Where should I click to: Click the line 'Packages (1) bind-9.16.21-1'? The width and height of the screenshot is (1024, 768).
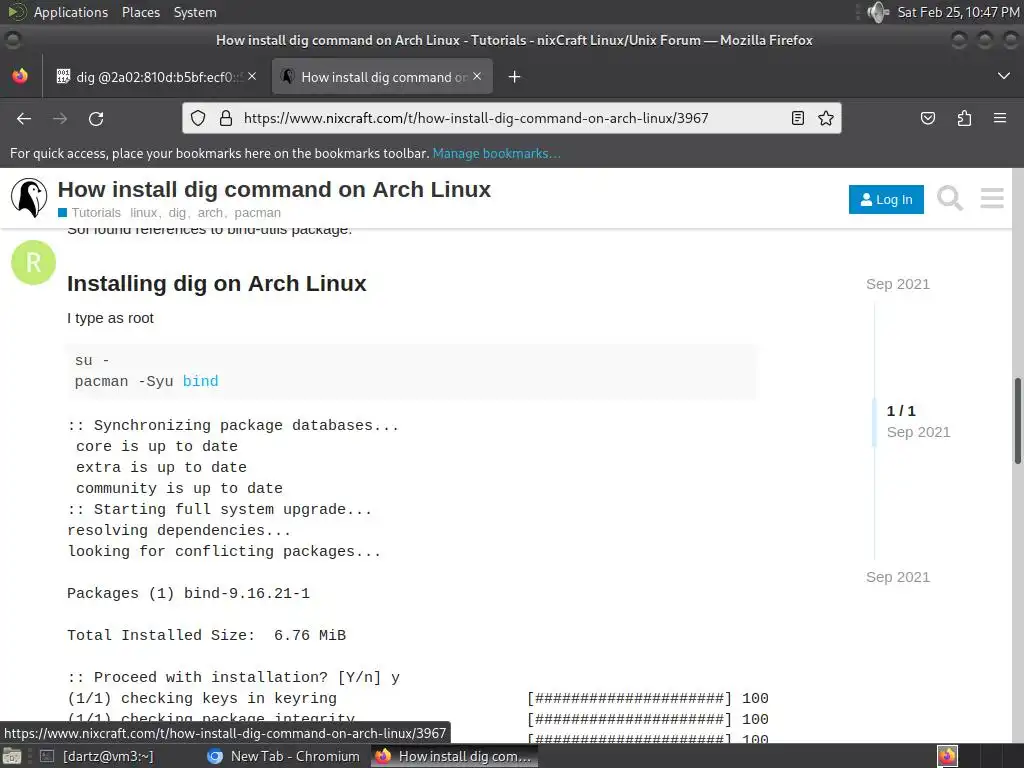pos(188,593)
